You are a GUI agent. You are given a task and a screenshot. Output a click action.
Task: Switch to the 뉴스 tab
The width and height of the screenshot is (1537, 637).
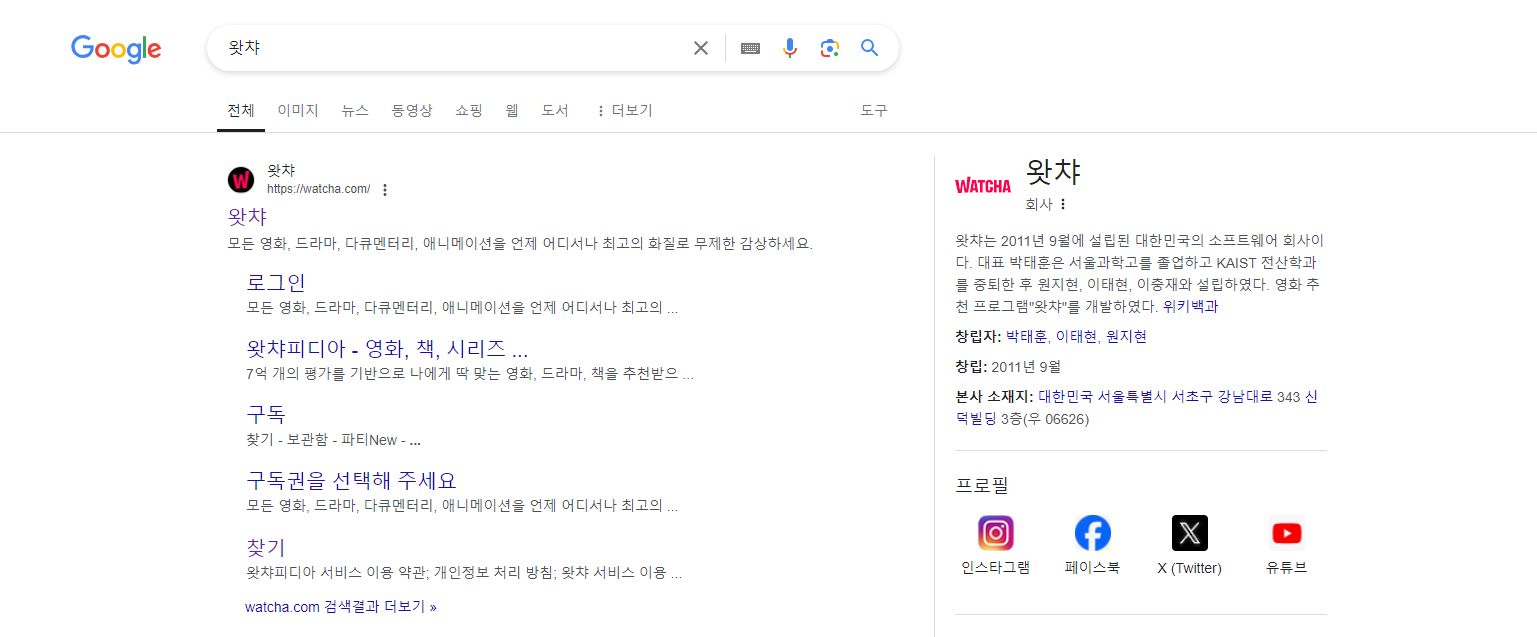(355, 111)
